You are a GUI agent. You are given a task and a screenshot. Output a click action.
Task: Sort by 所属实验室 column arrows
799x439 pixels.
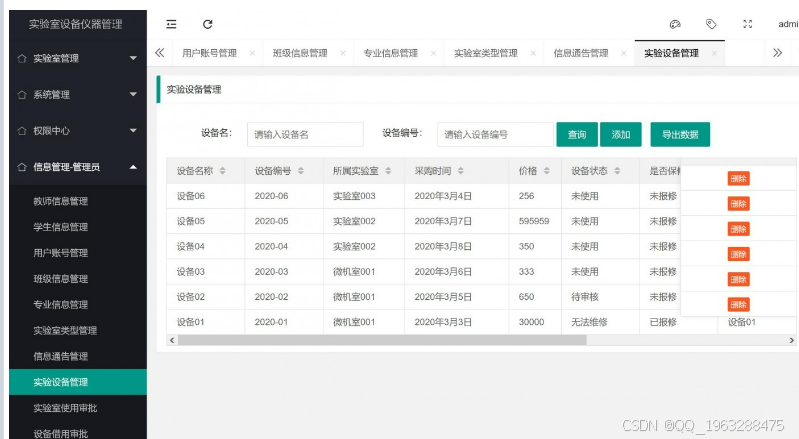[388, 171]
